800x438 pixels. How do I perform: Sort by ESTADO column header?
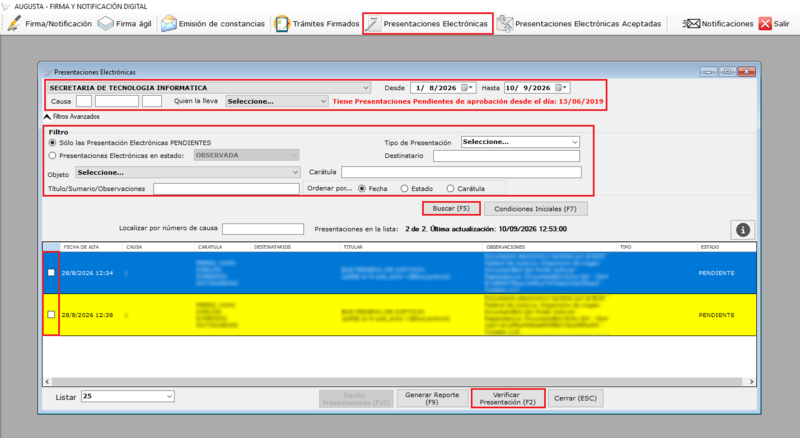[726, 247]
